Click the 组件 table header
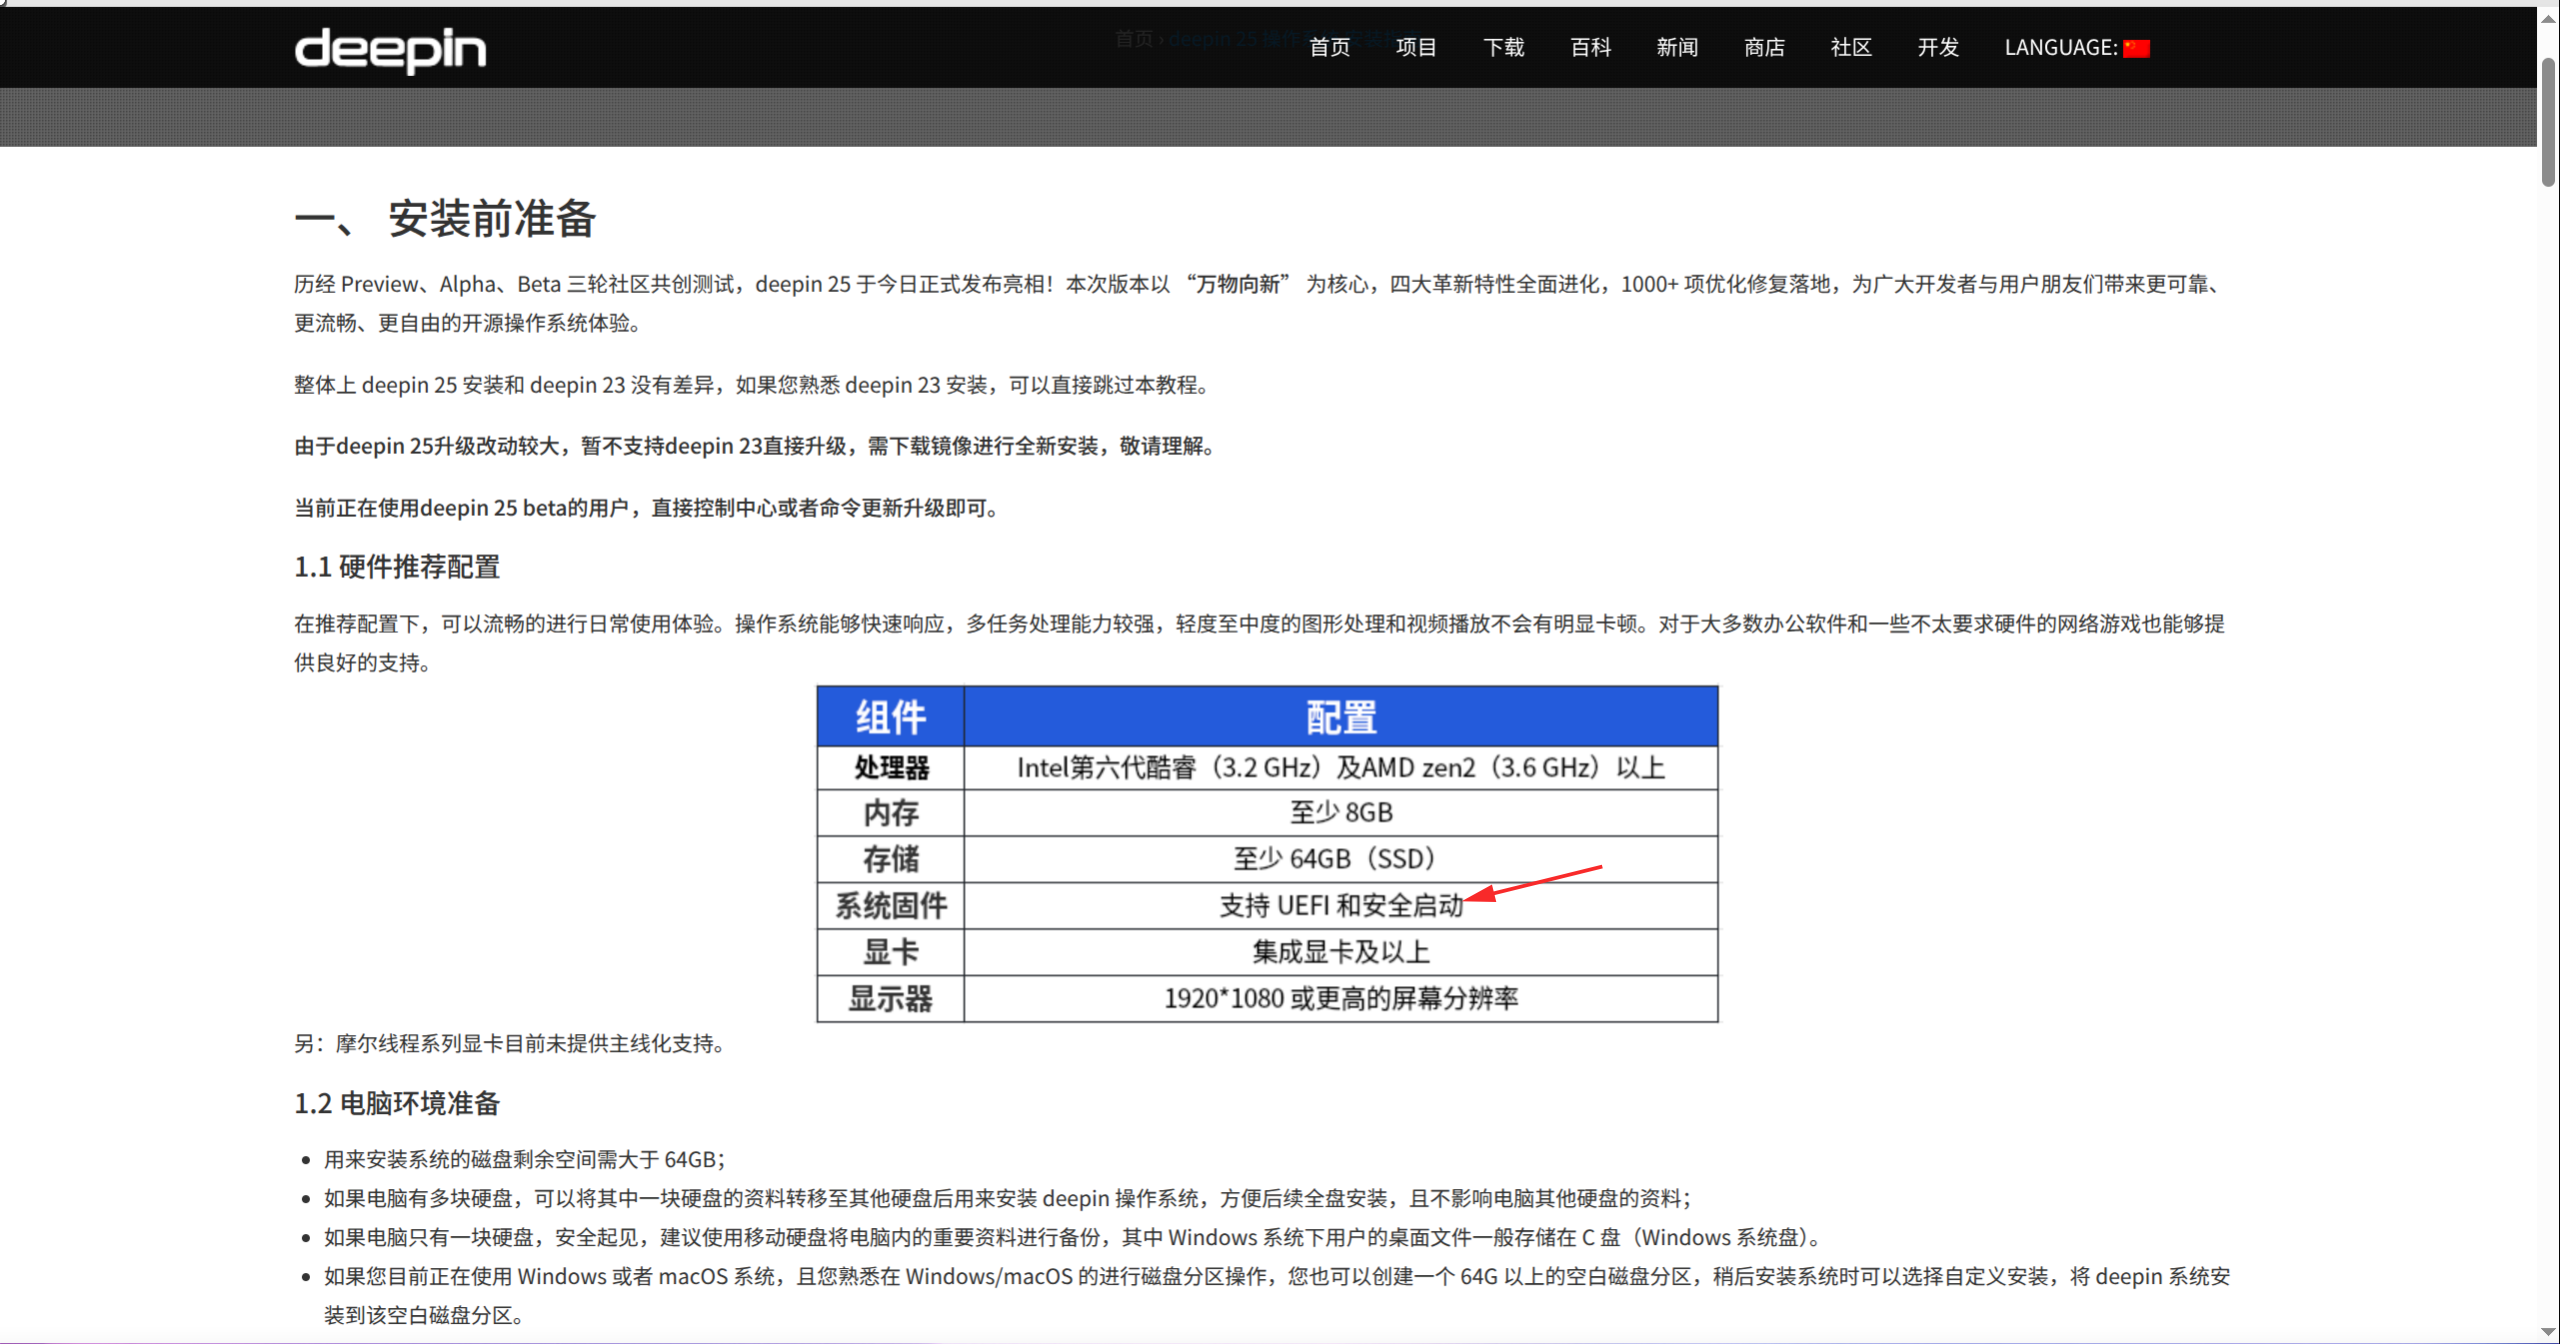The width and height of the screenshot is (2560, 1344). click(891, 717)
